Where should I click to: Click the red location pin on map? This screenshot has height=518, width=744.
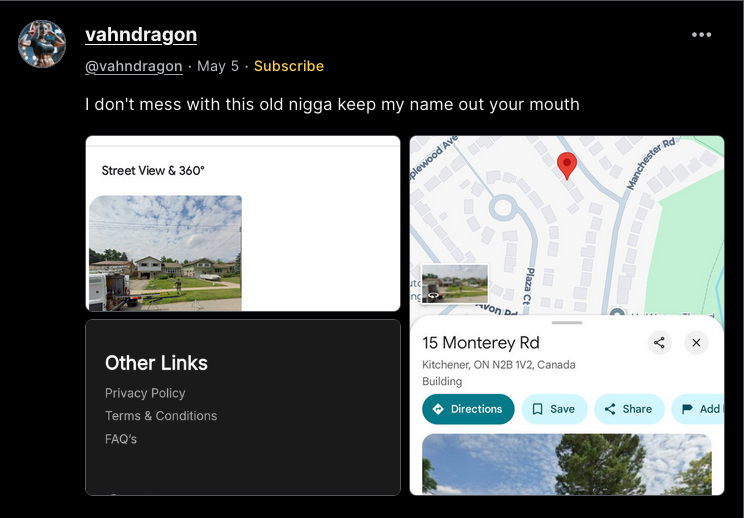tap(567, 166)
